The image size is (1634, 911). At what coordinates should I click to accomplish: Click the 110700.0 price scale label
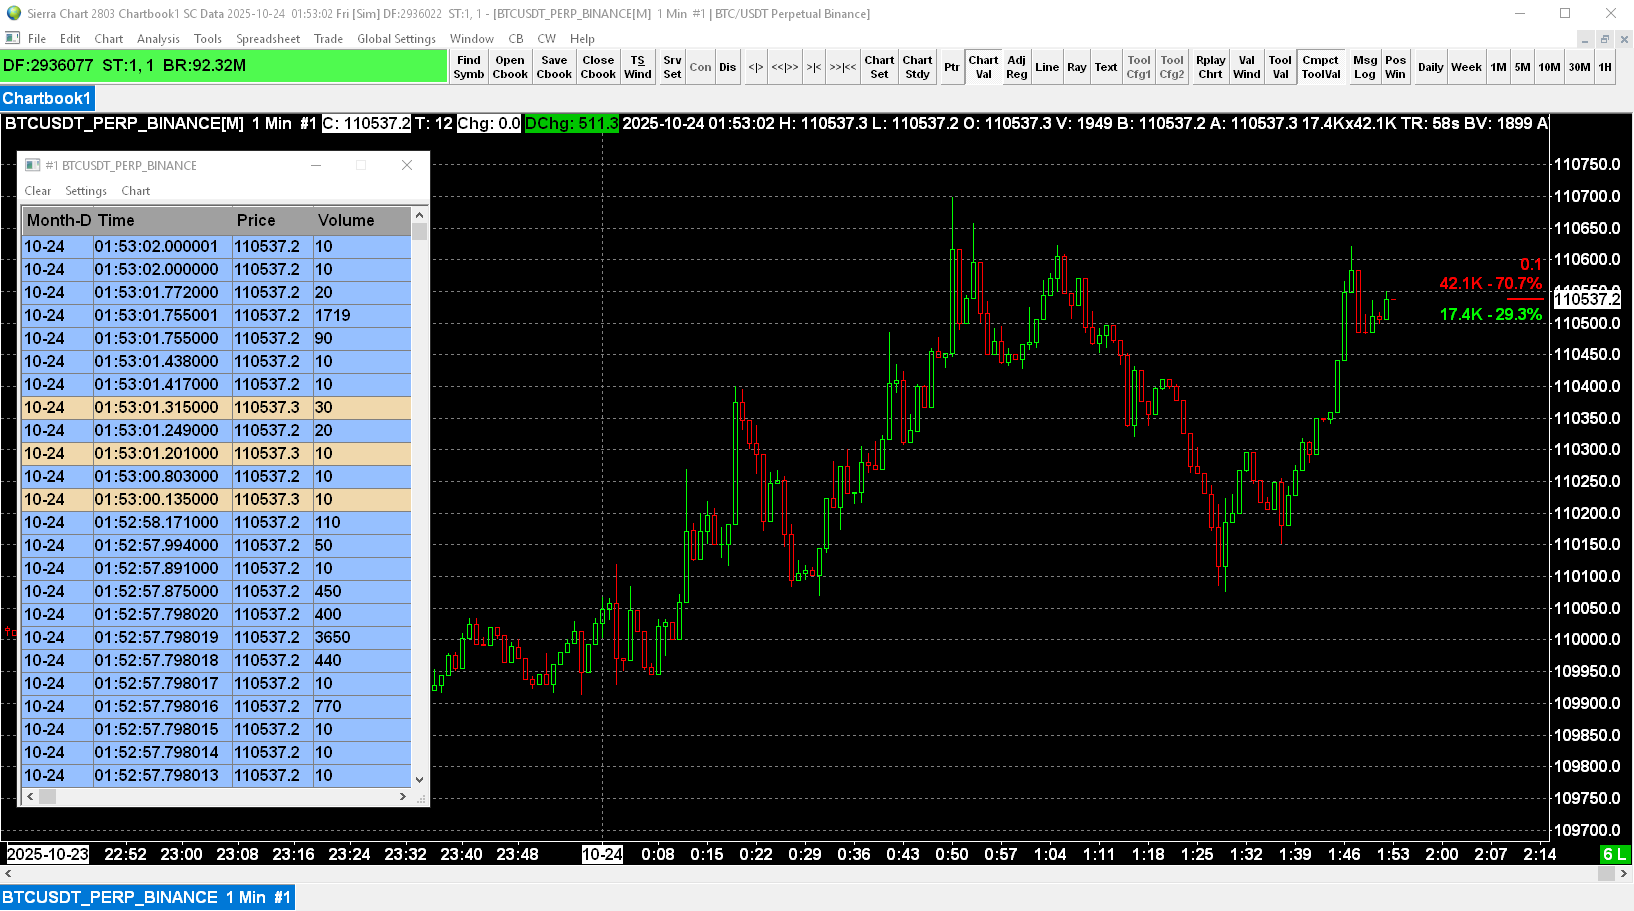click(x=1587, y=196)
